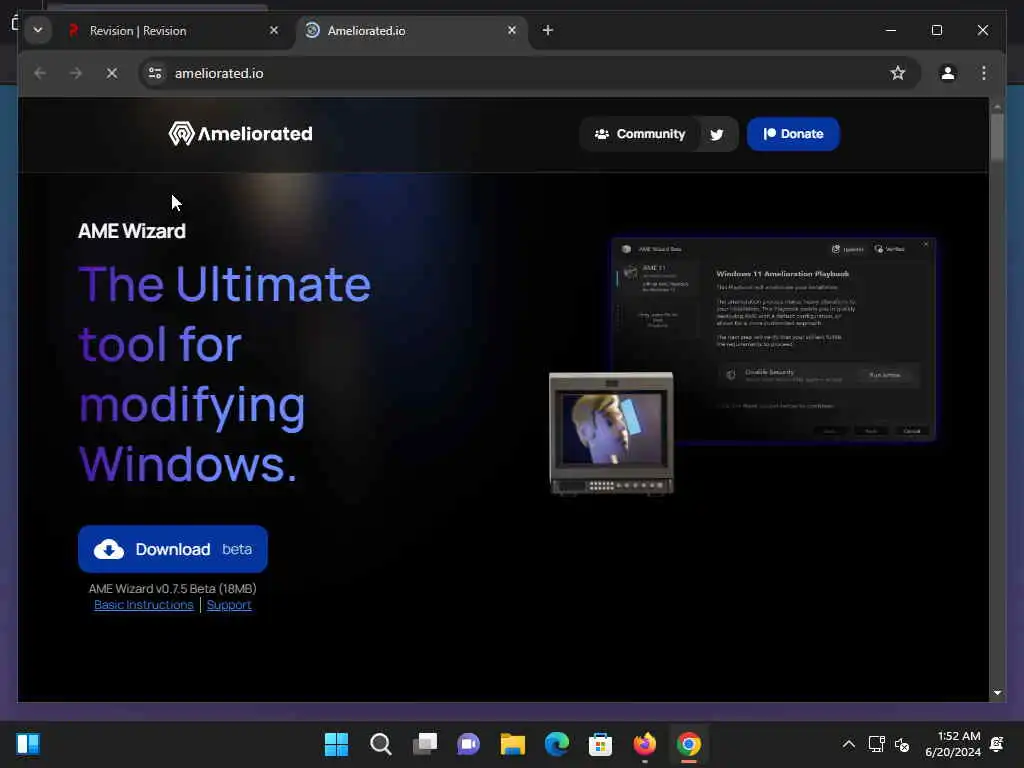Screen dimensions: 1024x768
Task: Show hidden system tray icons
Action: [x=848, y=744]
